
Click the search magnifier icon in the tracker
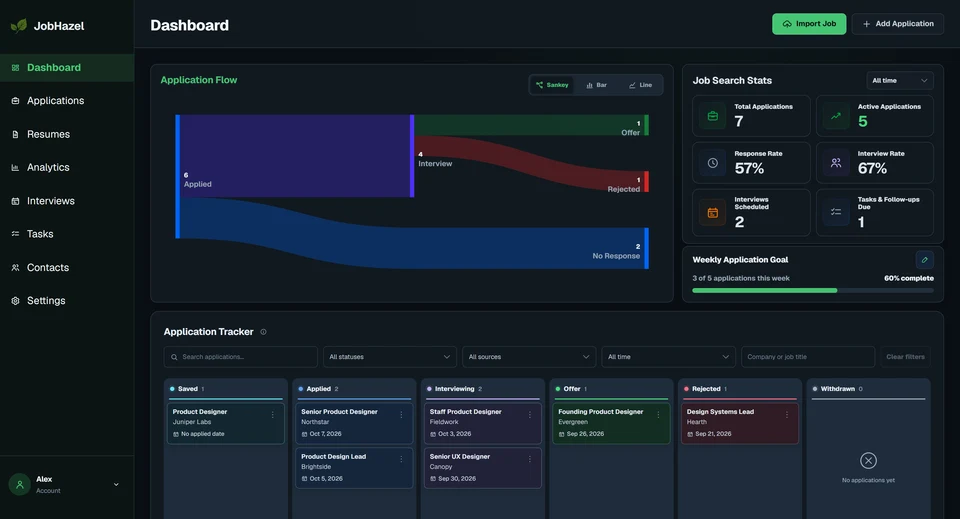174,357
